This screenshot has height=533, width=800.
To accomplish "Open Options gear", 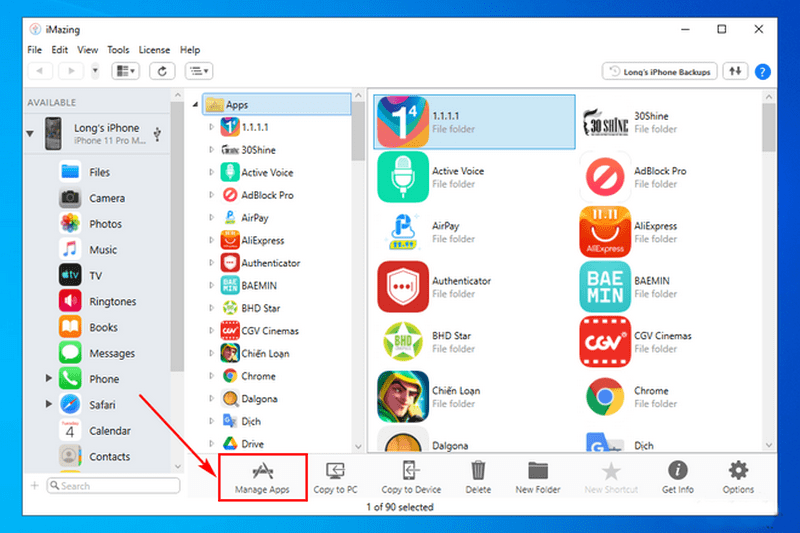I will (738, 478).
